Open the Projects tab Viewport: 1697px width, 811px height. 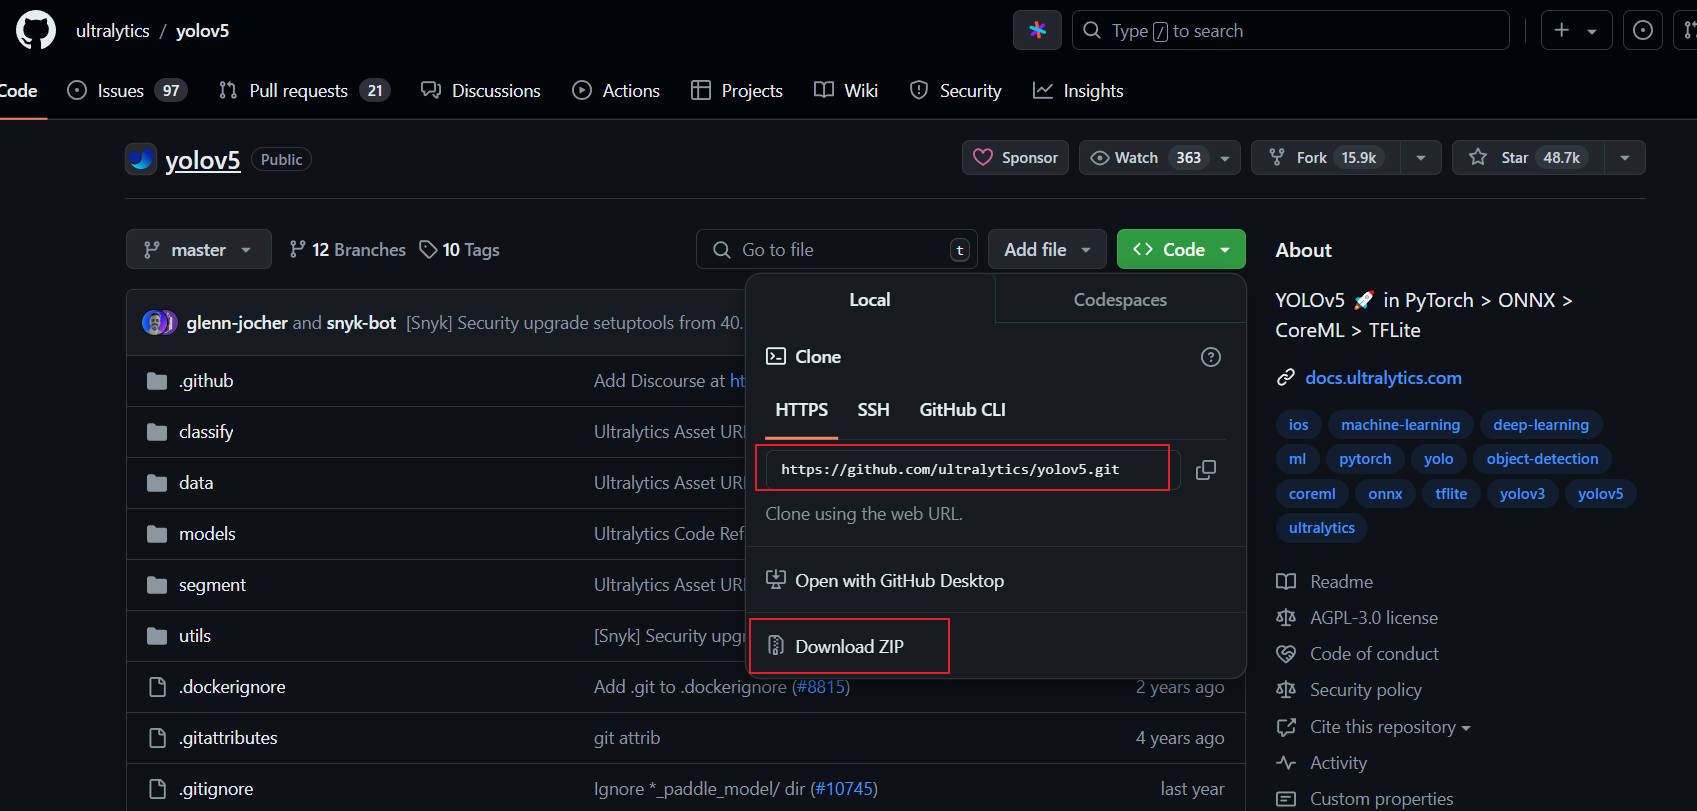click(737, 90)
